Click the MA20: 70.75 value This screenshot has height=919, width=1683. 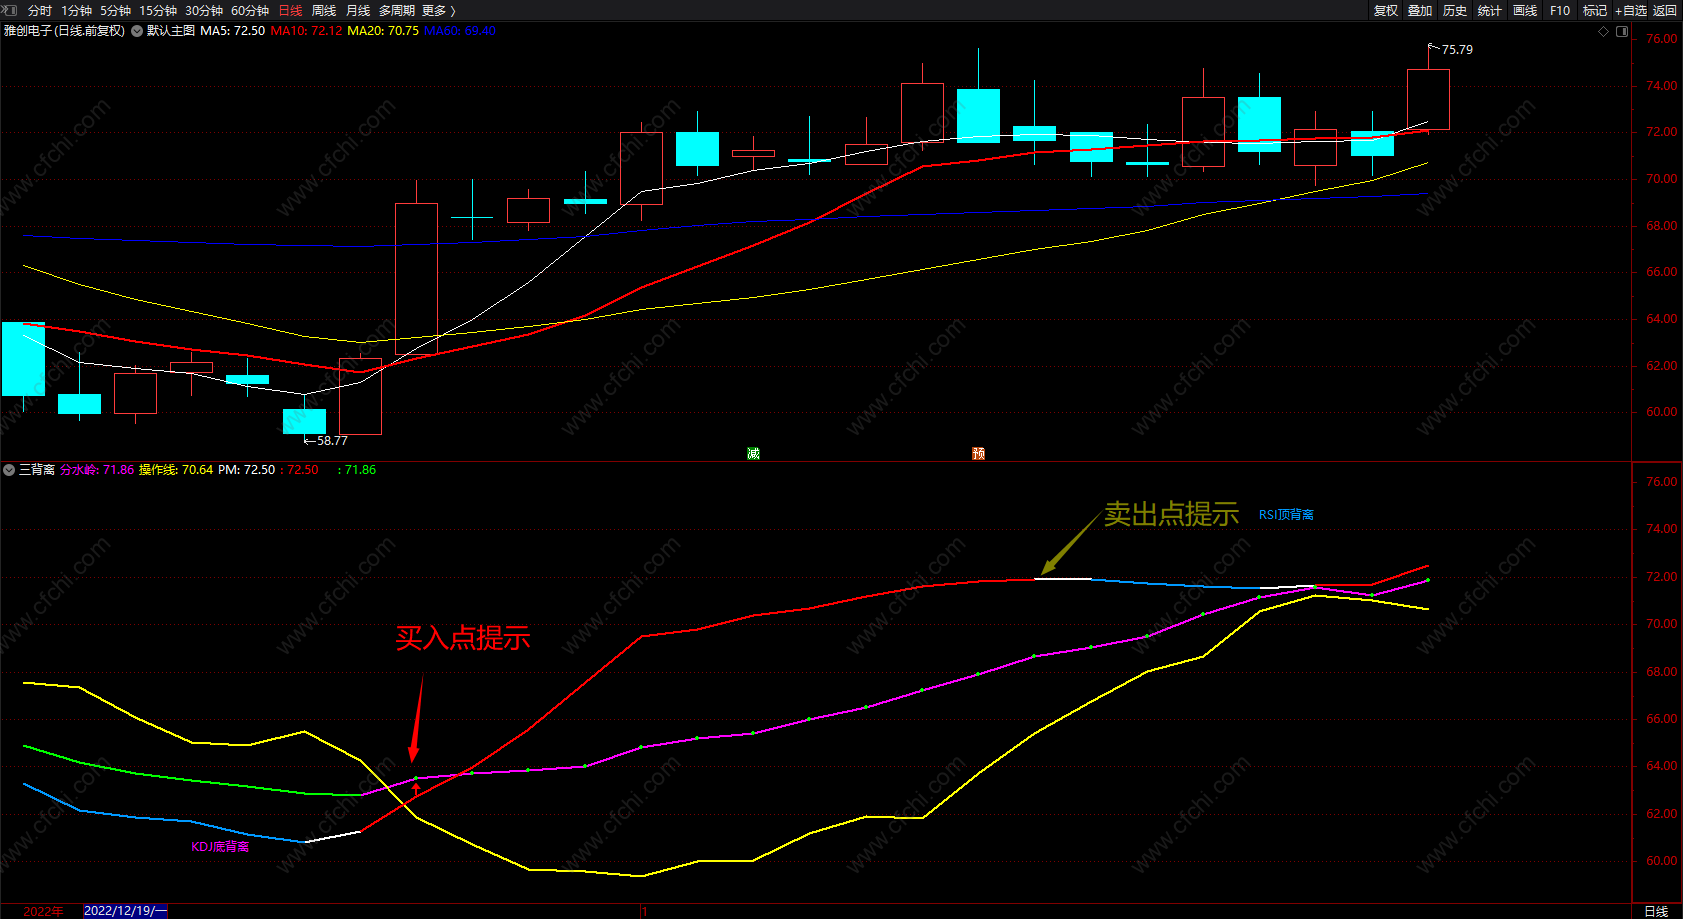point(383,31)
